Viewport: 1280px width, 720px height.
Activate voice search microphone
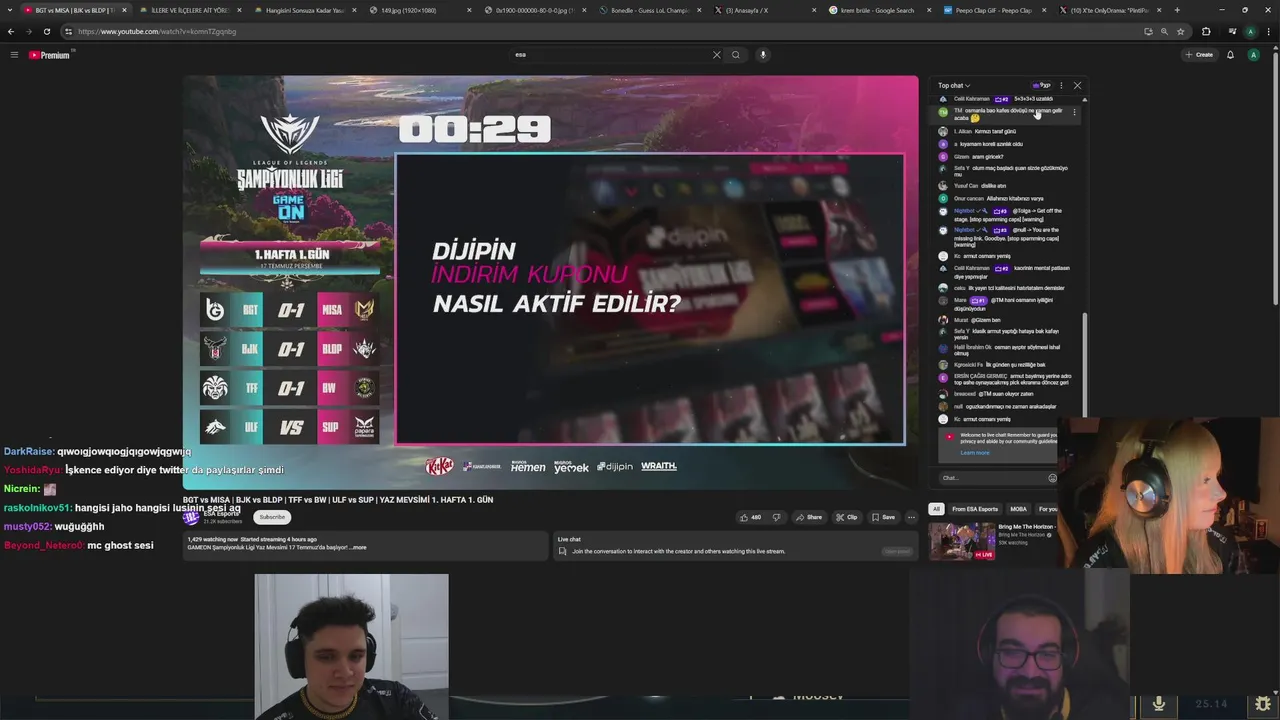click(763, 55)
